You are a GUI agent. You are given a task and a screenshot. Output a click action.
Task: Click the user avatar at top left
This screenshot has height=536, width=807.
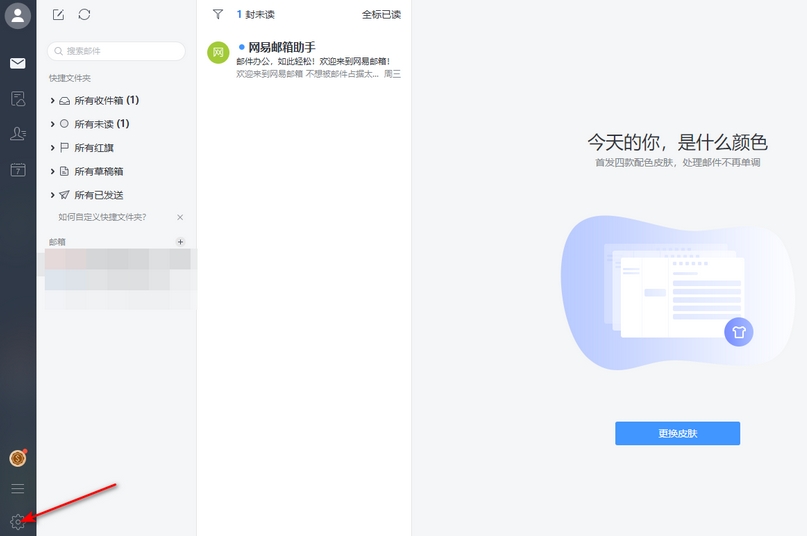click(x=18, y=16)
